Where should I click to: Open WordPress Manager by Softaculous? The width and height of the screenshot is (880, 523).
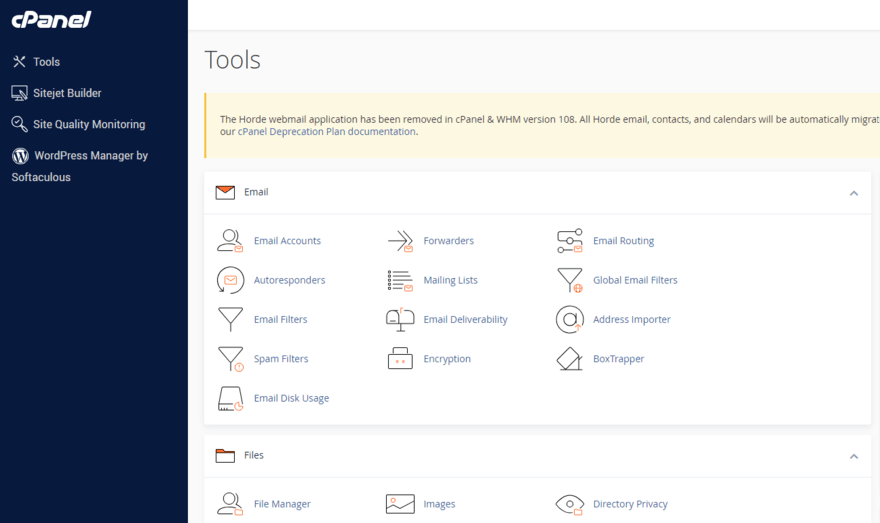click(80, 166)
